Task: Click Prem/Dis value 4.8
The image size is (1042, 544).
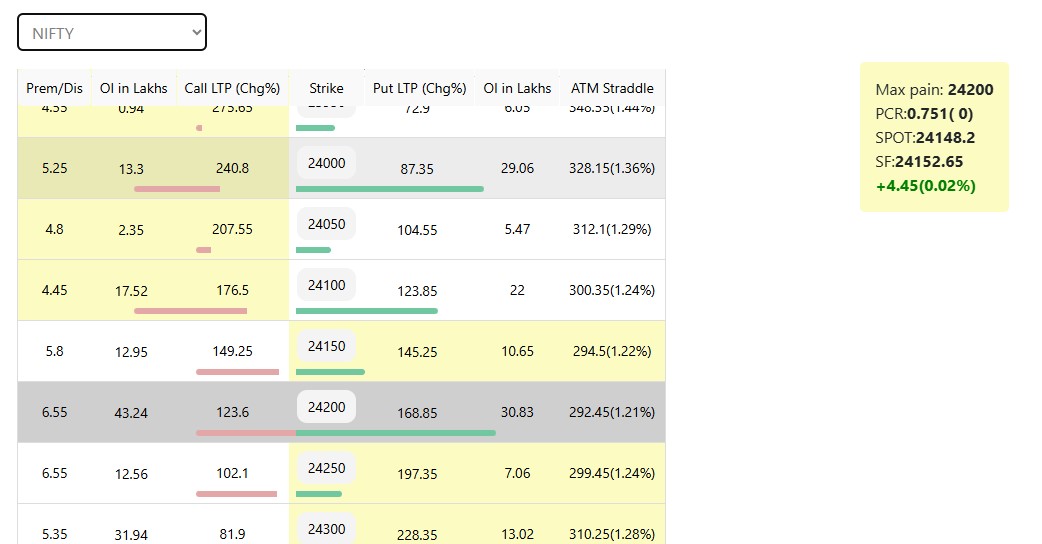Action: point(54,229)
